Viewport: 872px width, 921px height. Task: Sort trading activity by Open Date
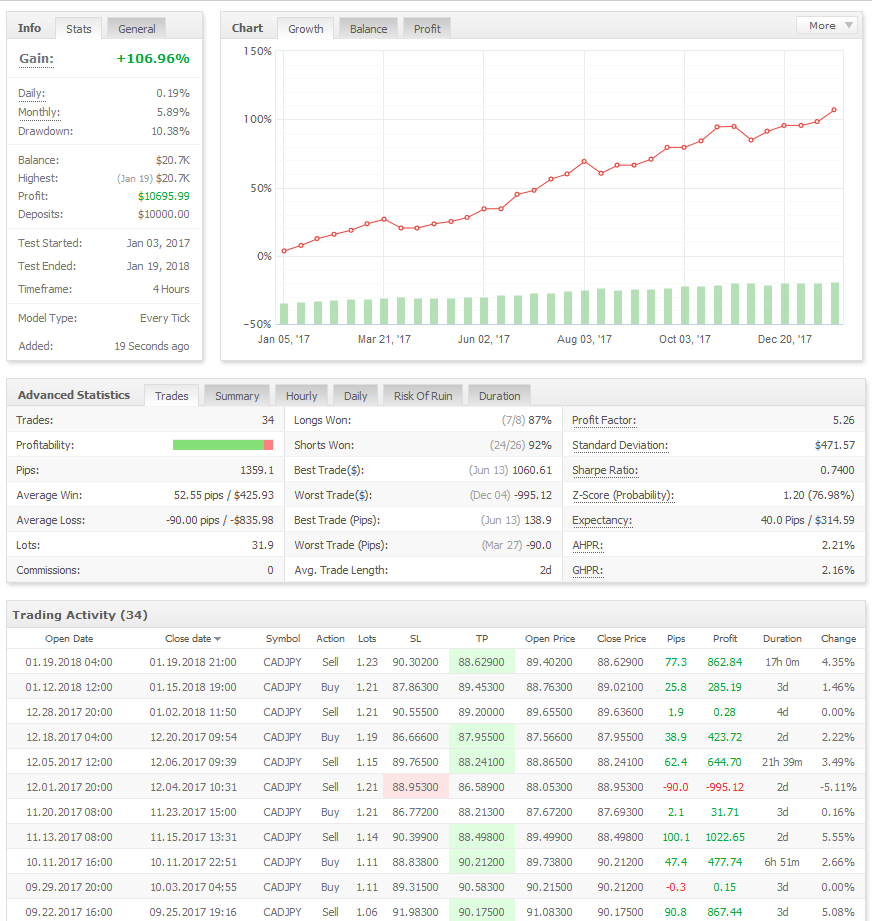69,638
